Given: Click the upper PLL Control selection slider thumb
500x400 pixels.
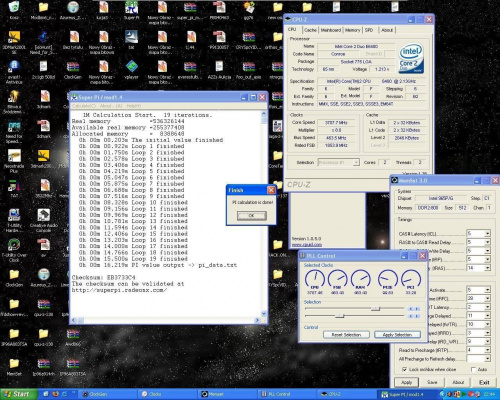Looking at the screenshot, I should pyautogui.click(x=376, y=308).
